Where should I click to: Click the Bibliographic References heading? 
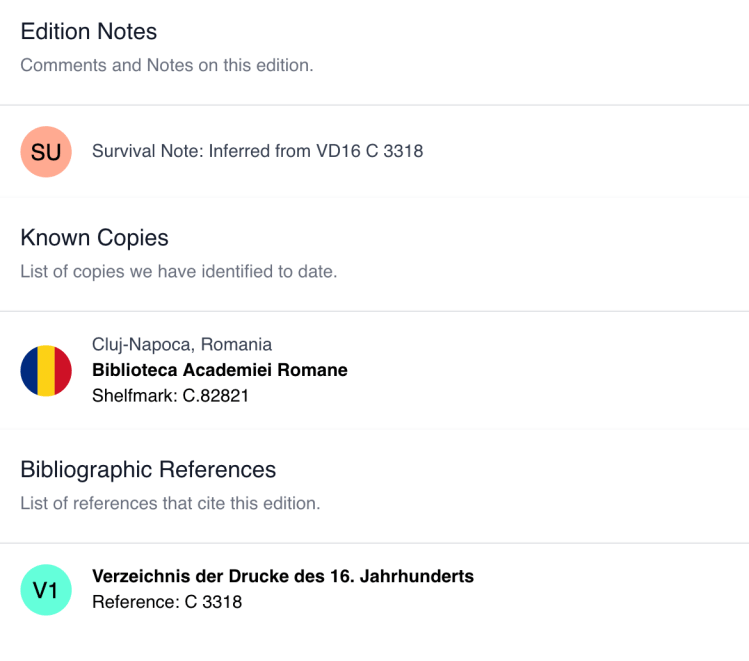point(148,470)
